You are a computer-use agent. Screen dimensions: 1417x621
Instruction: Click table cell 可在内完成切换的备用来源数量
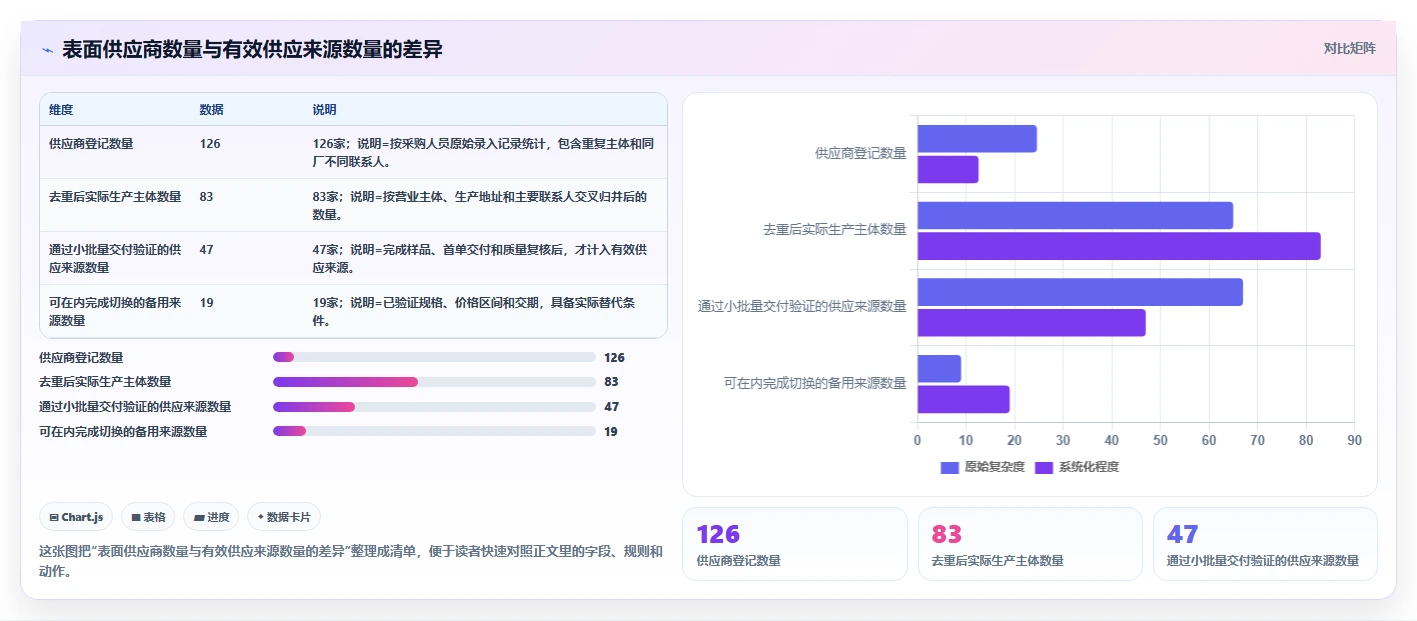(x=115, y=311)
